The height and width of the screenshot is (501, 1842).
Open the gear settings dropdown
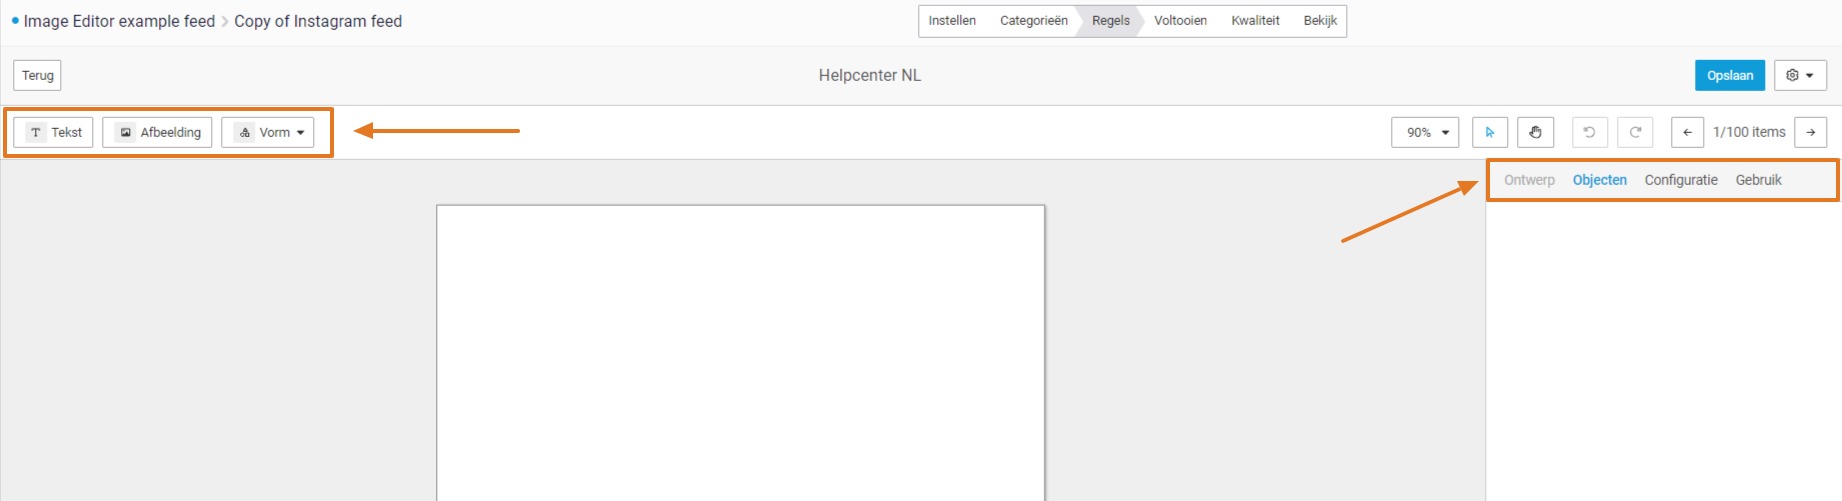[x=1800, y=75]
